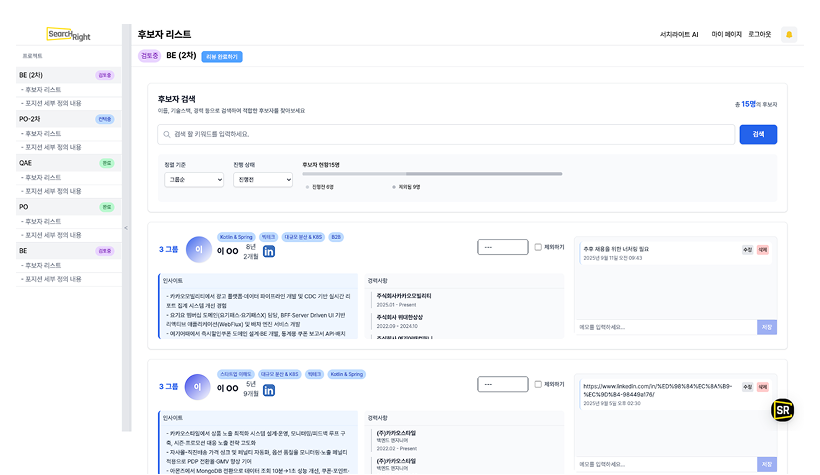This screenshot has width=820, height=475.
Task: Go to 마이 페이지 in top navigation
Action: point(726,34)
